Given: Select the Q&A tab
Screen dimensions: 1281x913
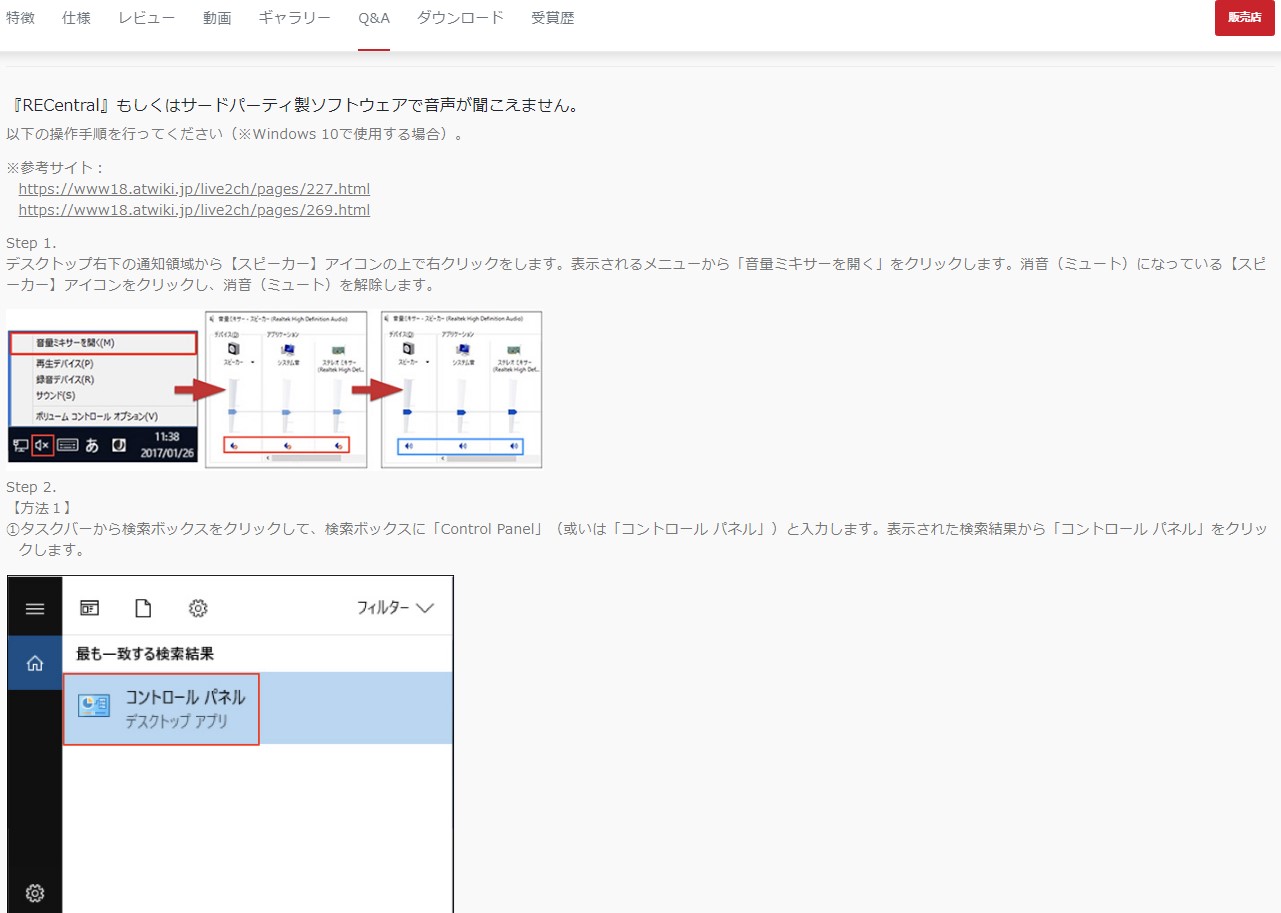Looking at the screenshot, I should 374,18.
